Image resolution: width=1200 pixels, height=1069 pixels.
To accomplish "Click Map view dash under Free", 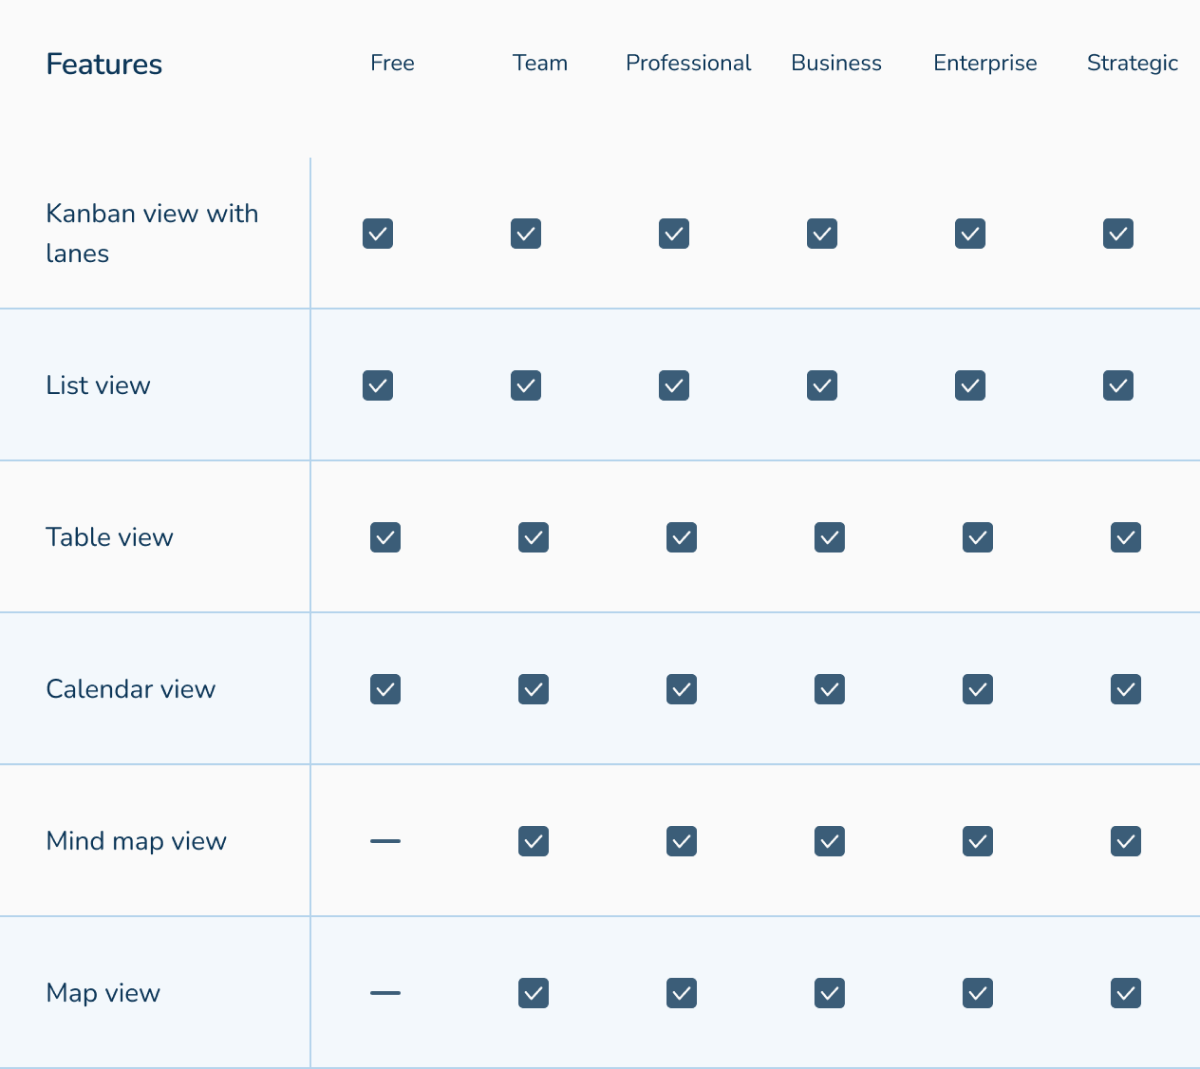I will pyautogui.click(x=385, y=993).
